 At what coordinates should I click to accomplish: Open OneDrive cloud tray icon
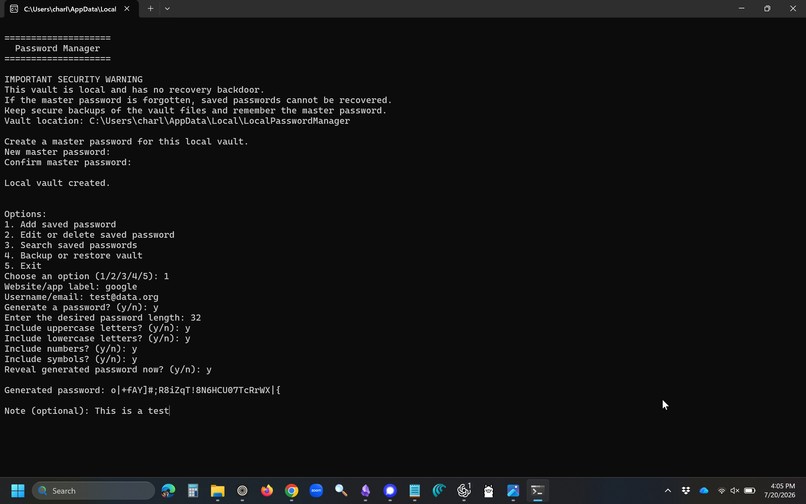click(x=704, y=491)
